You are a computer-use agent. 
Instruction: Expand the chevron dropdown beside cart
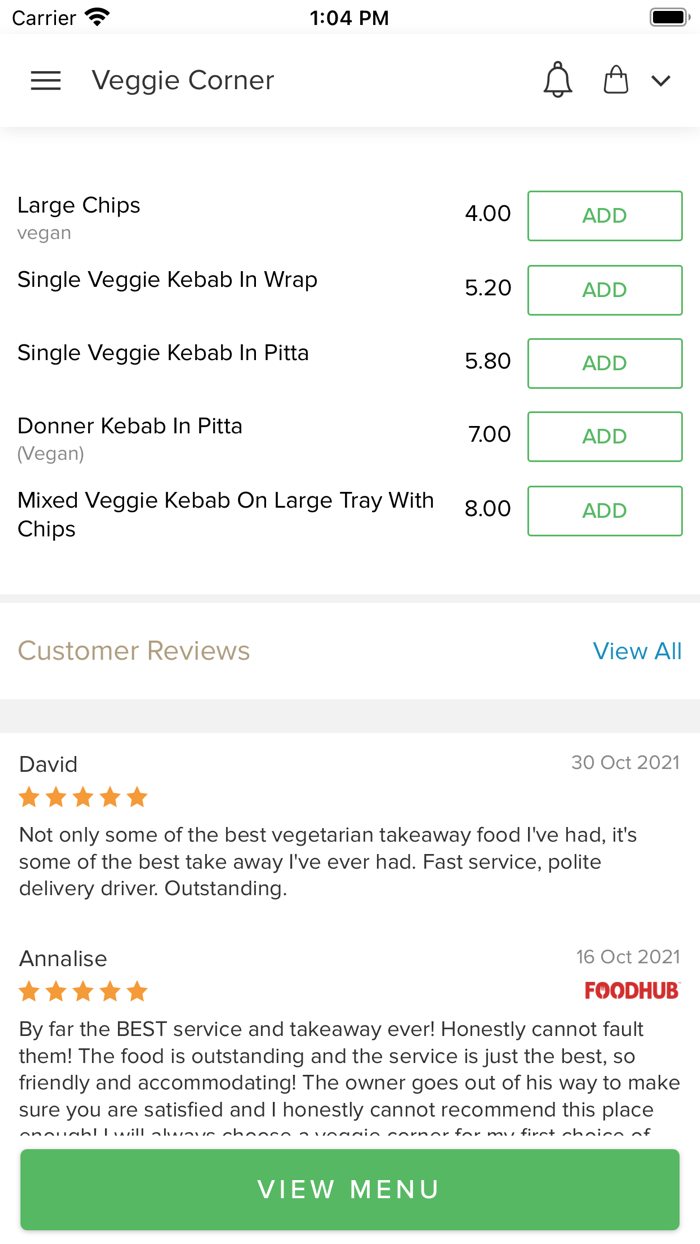coord(661,81)
